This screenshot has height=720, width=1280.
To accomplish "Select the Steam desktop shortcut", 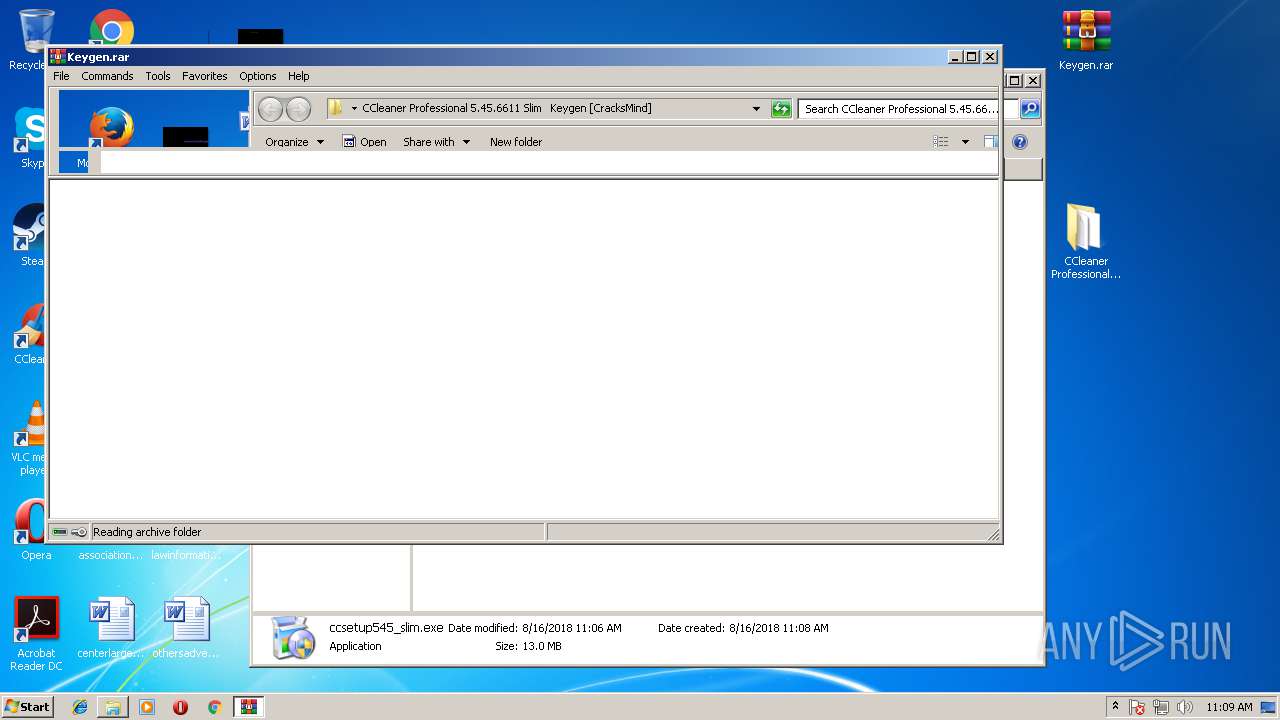I will pyautogui.click(x=32, y=236).
